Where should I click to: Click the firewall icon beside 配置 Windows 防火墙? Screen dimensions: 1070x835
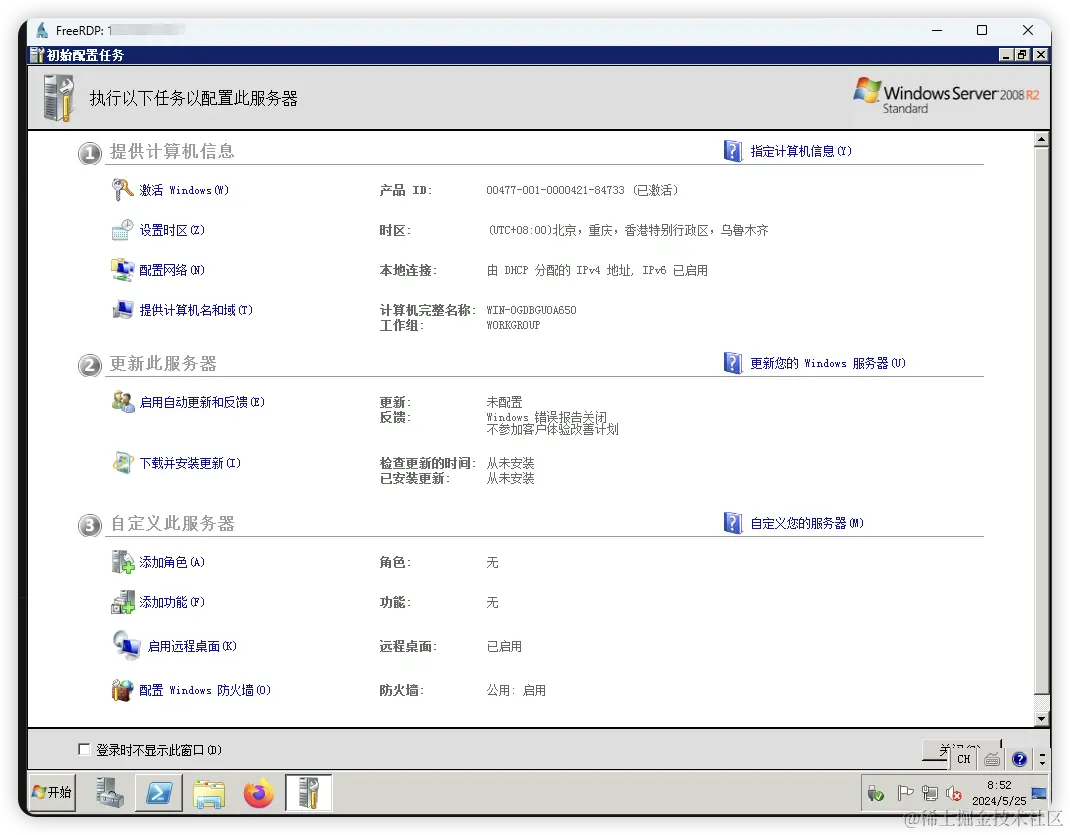coord(123,690)
